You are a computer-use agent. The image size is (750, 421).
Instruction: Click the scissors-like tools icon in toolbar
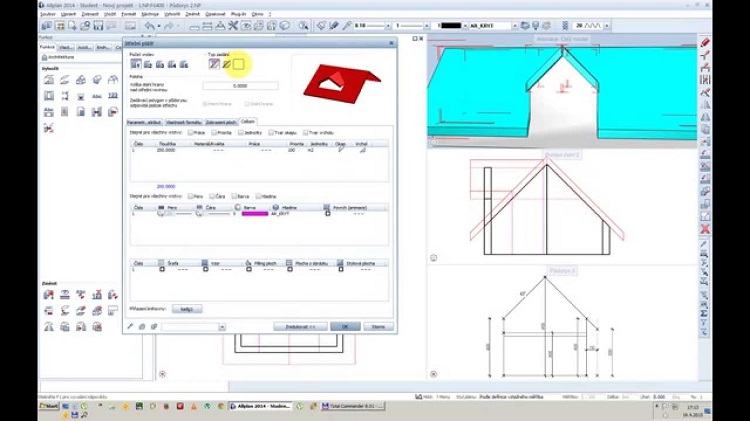pyautogui.click(x=233, y=26)
